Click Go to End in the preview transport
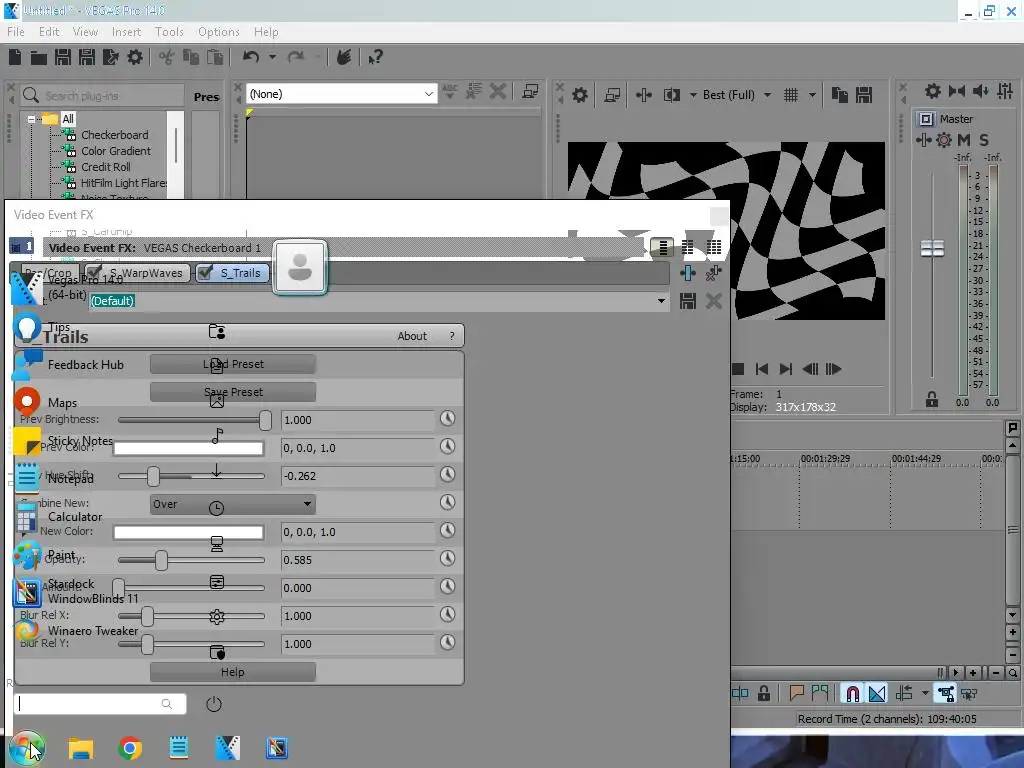This screenshot has height=768, width=1024. (786, 369)
